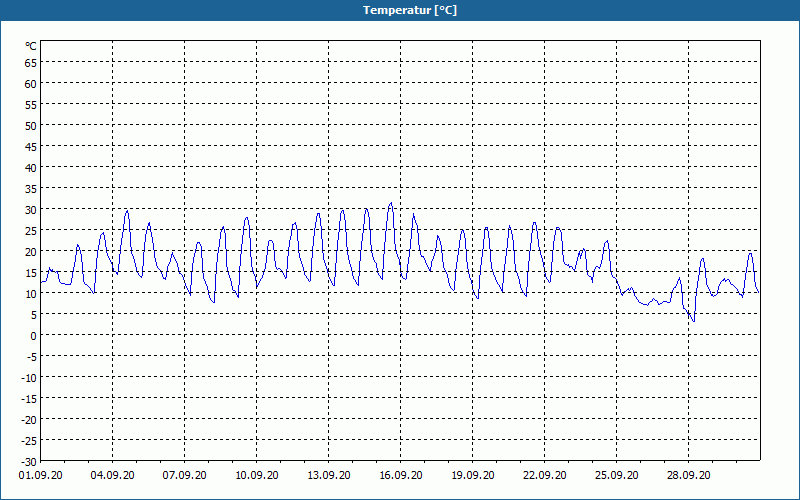Click the 40 value on the y-axis

point(31,168)
